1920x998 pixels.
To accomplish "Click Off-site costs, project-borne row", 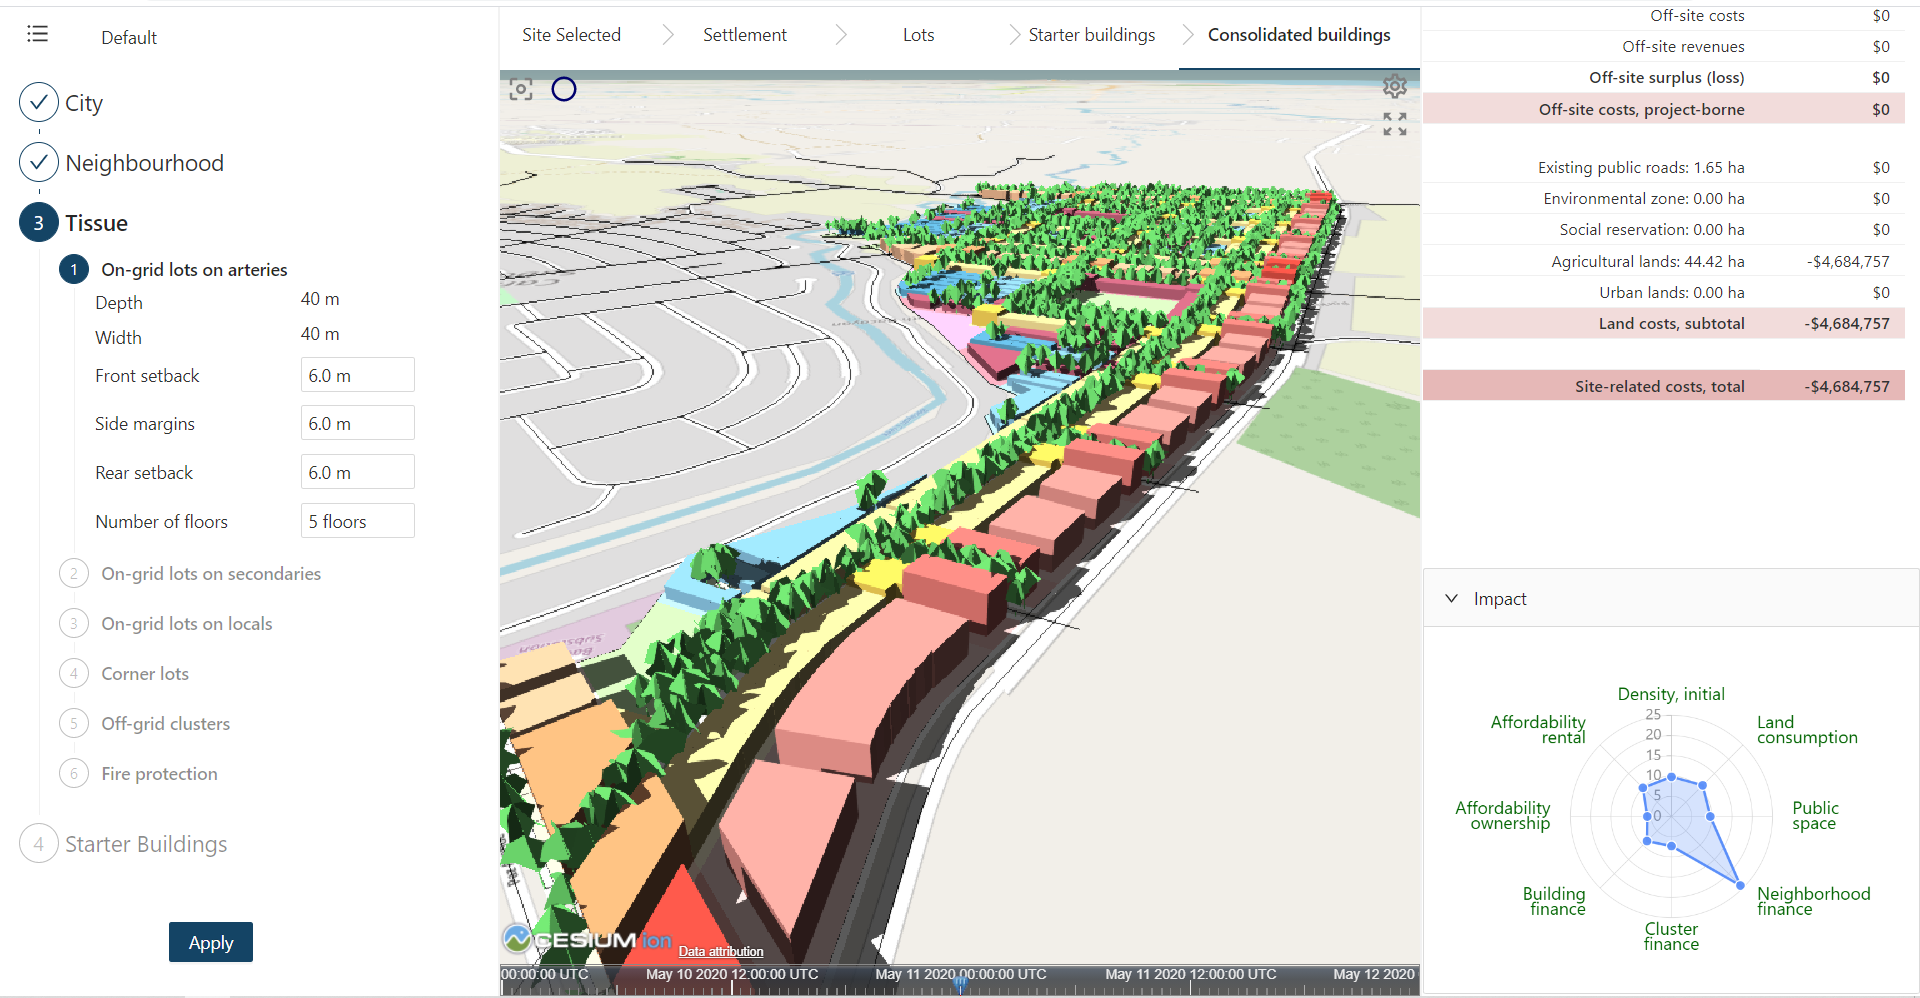I will 1664,109.
